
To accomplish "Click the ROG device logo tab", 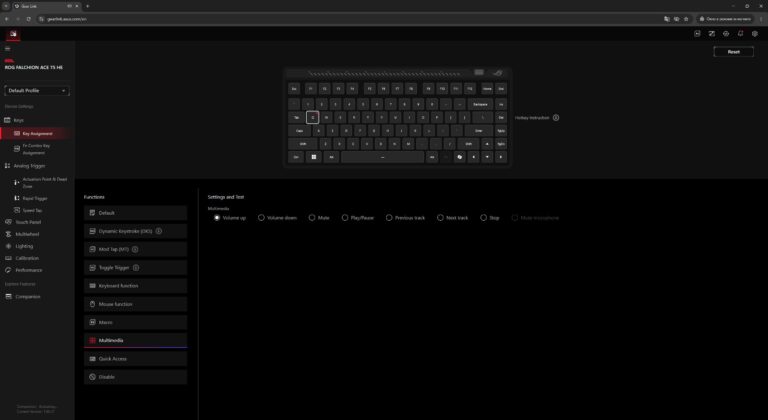I will coord(13,34).
